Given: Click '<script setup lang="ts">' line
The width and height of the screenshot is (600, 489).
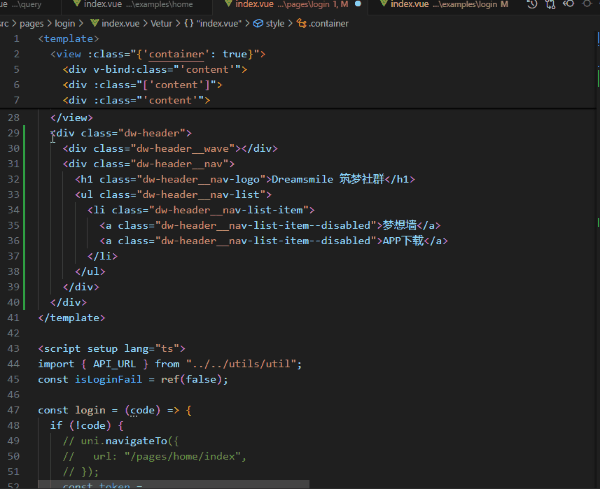Looking at the screenshot, I should tap(112, 349).
